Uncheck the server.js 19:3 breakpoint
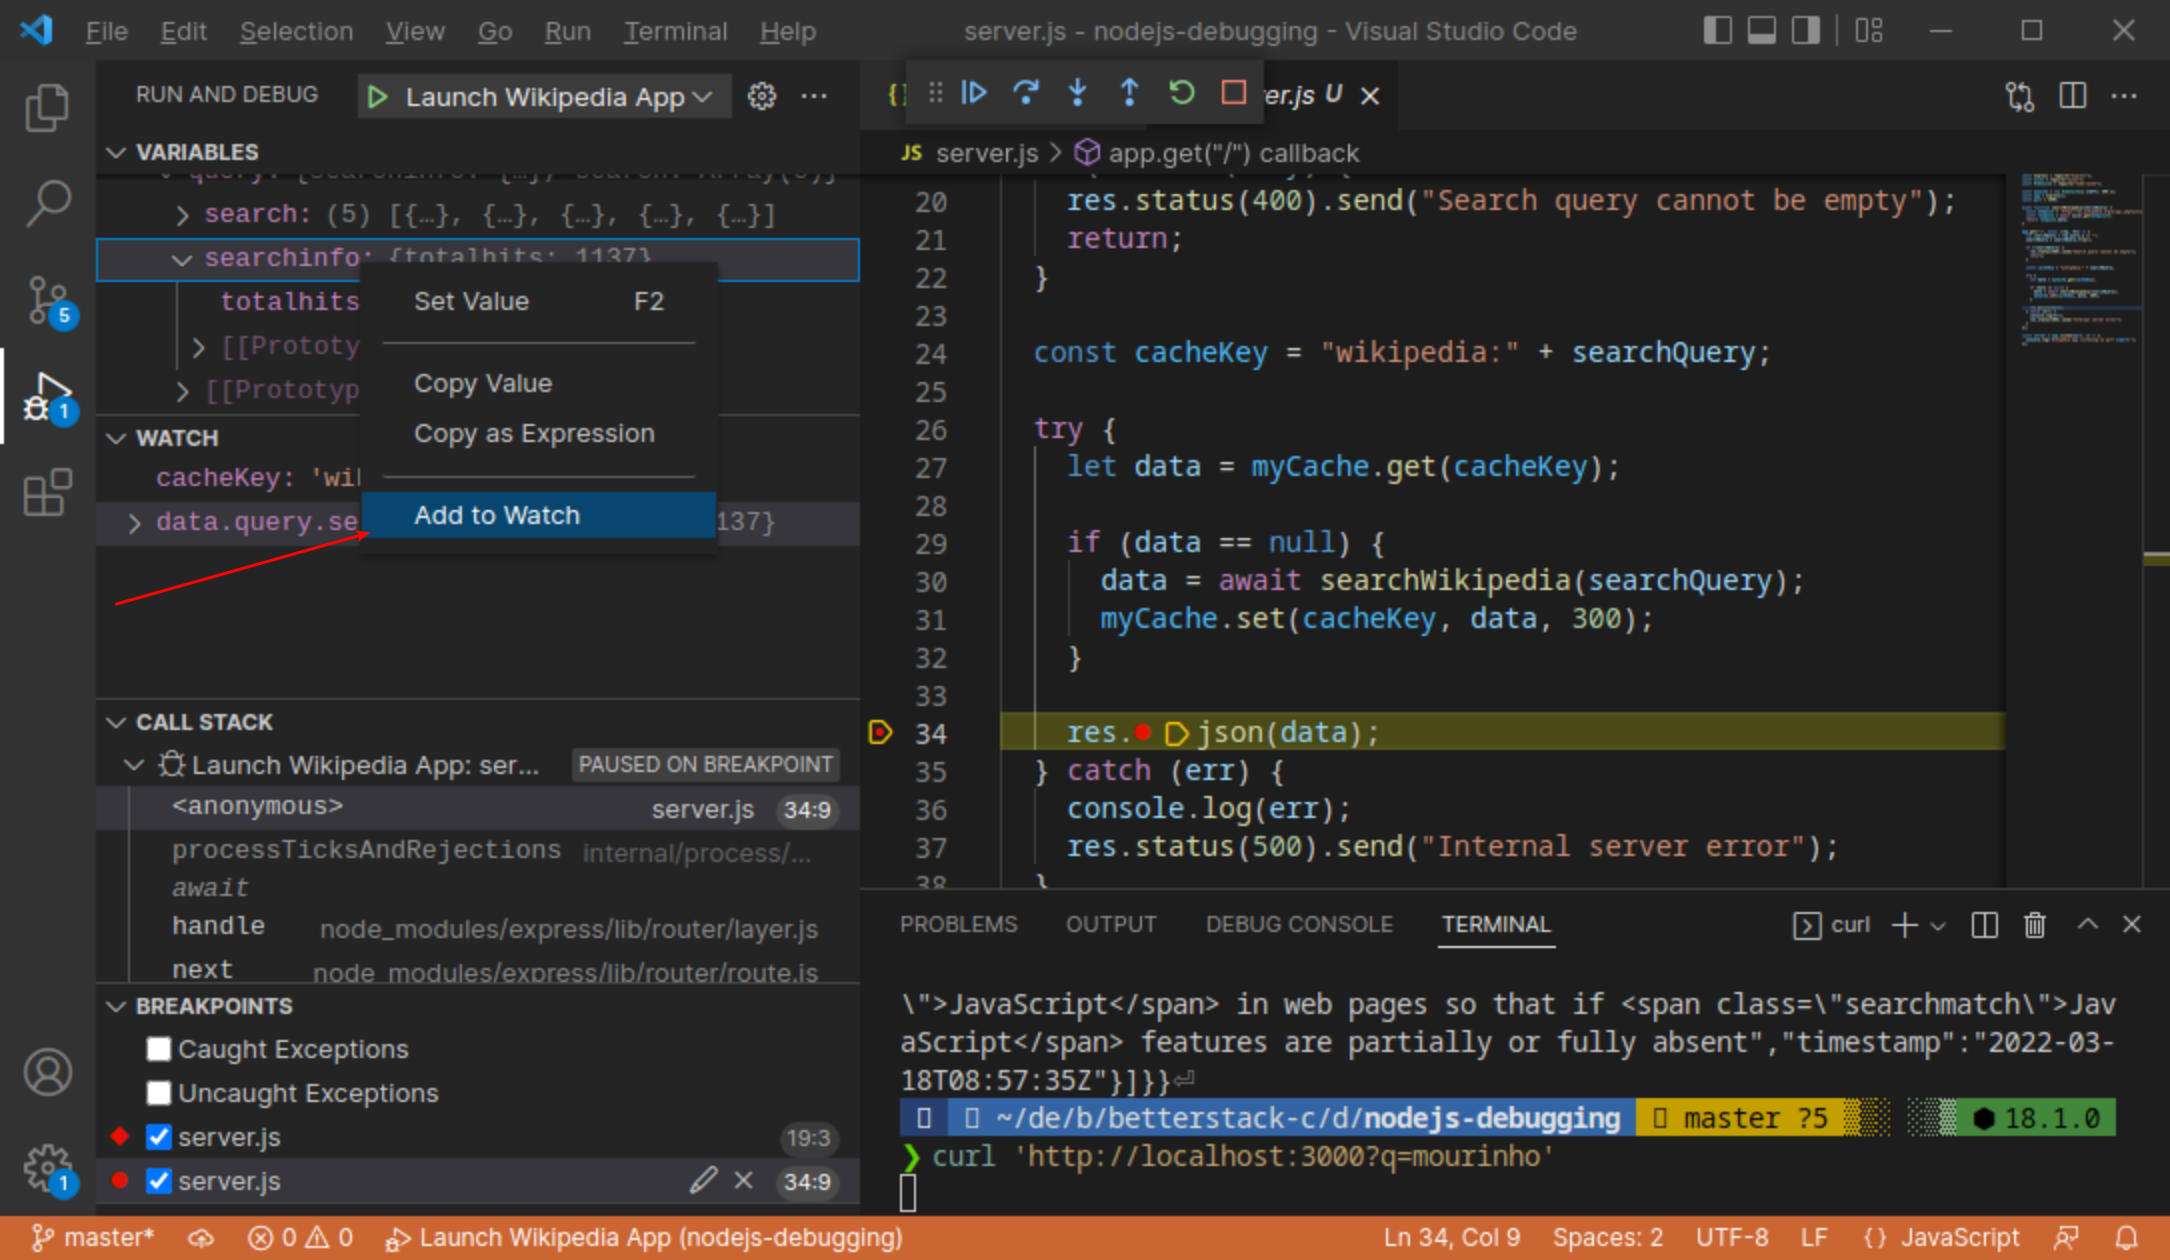 158,1137
